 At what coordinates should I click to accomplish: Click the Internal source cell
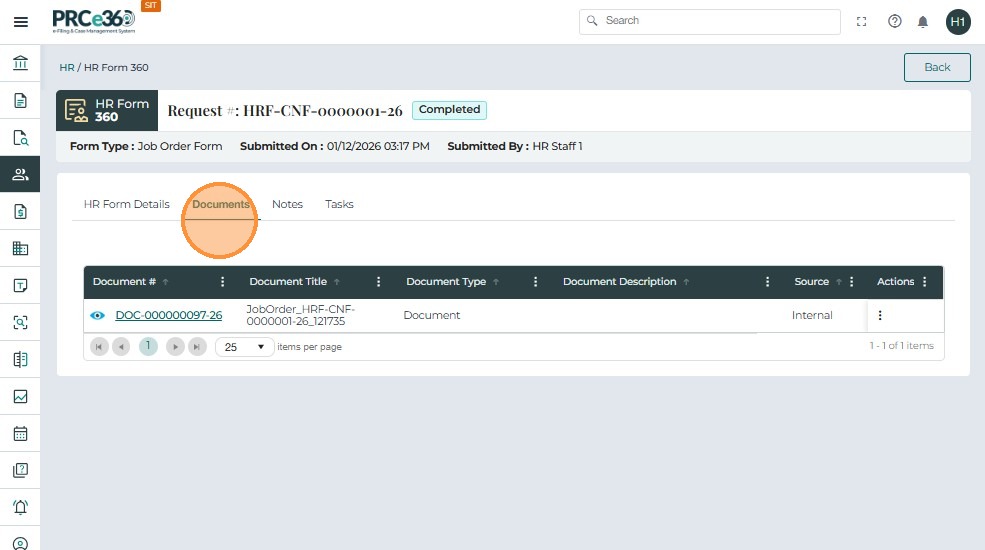(x=812, y=315)
